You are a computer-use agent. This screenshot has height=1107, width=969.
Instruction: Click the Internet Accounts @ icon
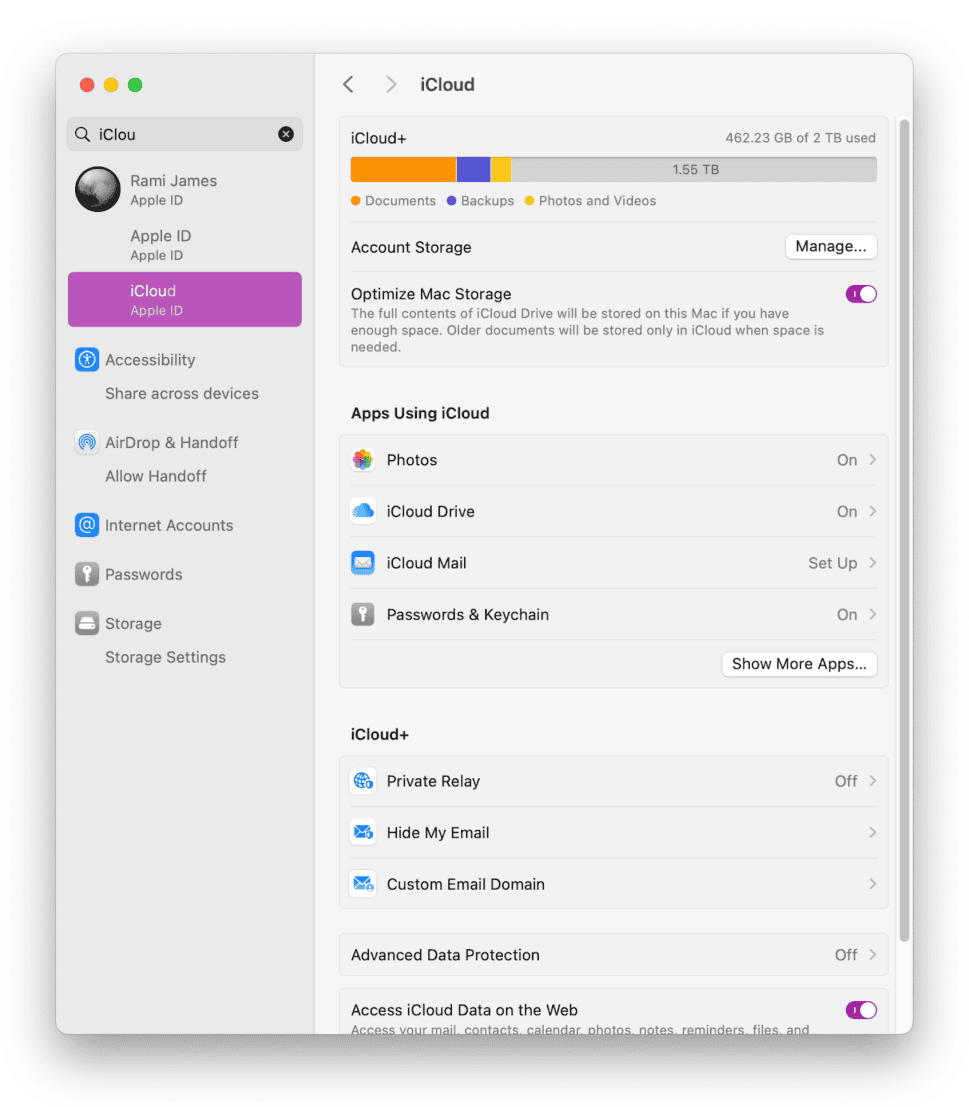click(87, 525)
